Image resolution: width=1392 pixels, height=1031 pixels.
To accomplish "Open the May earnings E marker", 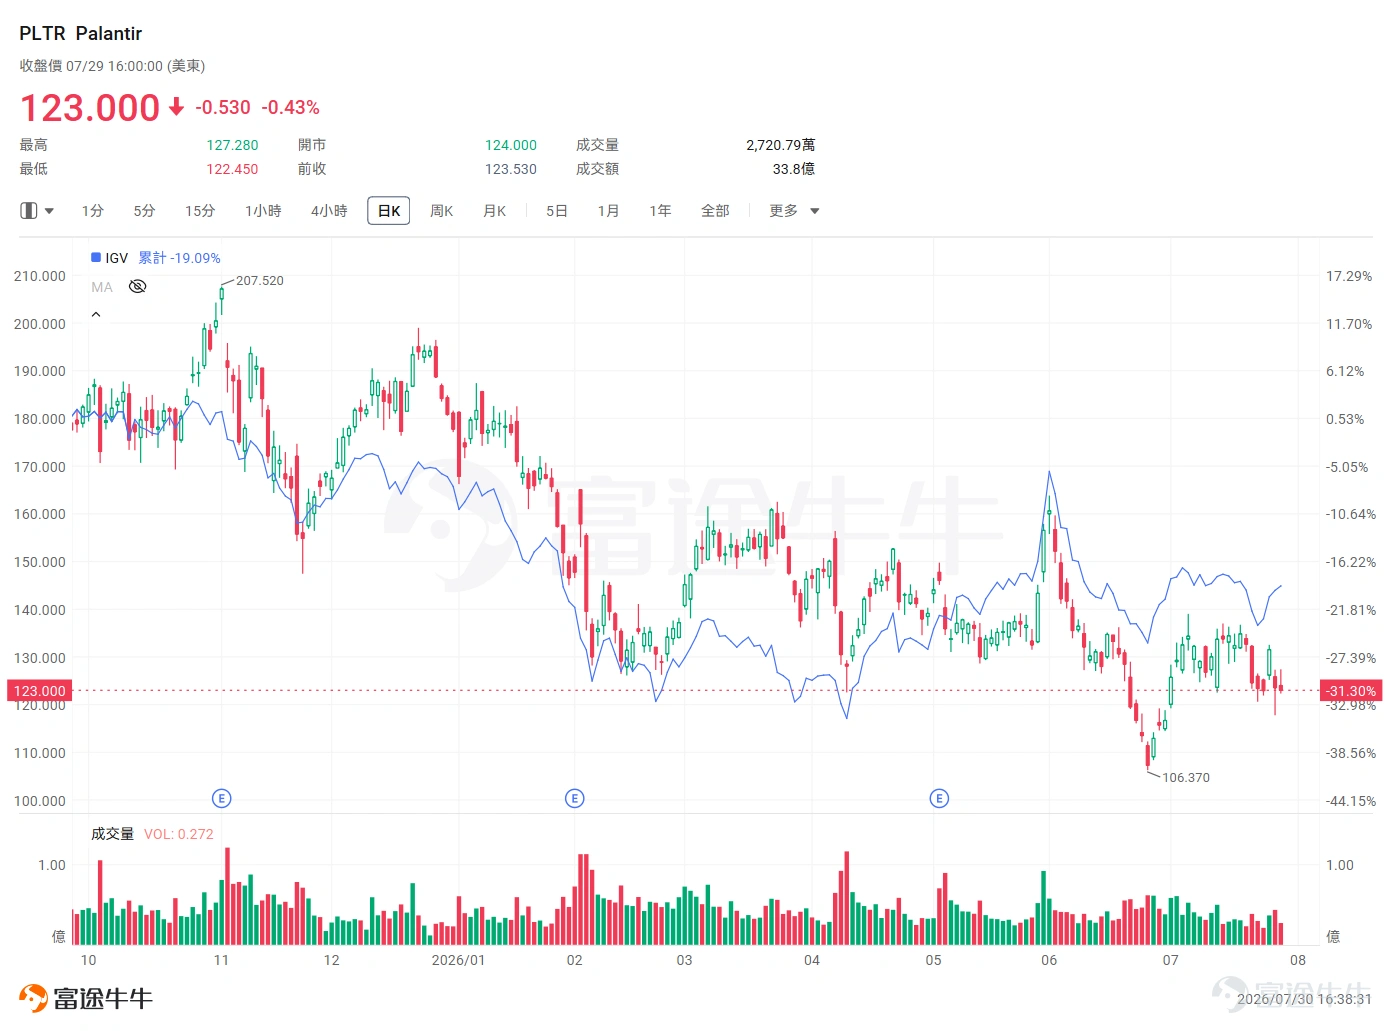I will point(939,798).
